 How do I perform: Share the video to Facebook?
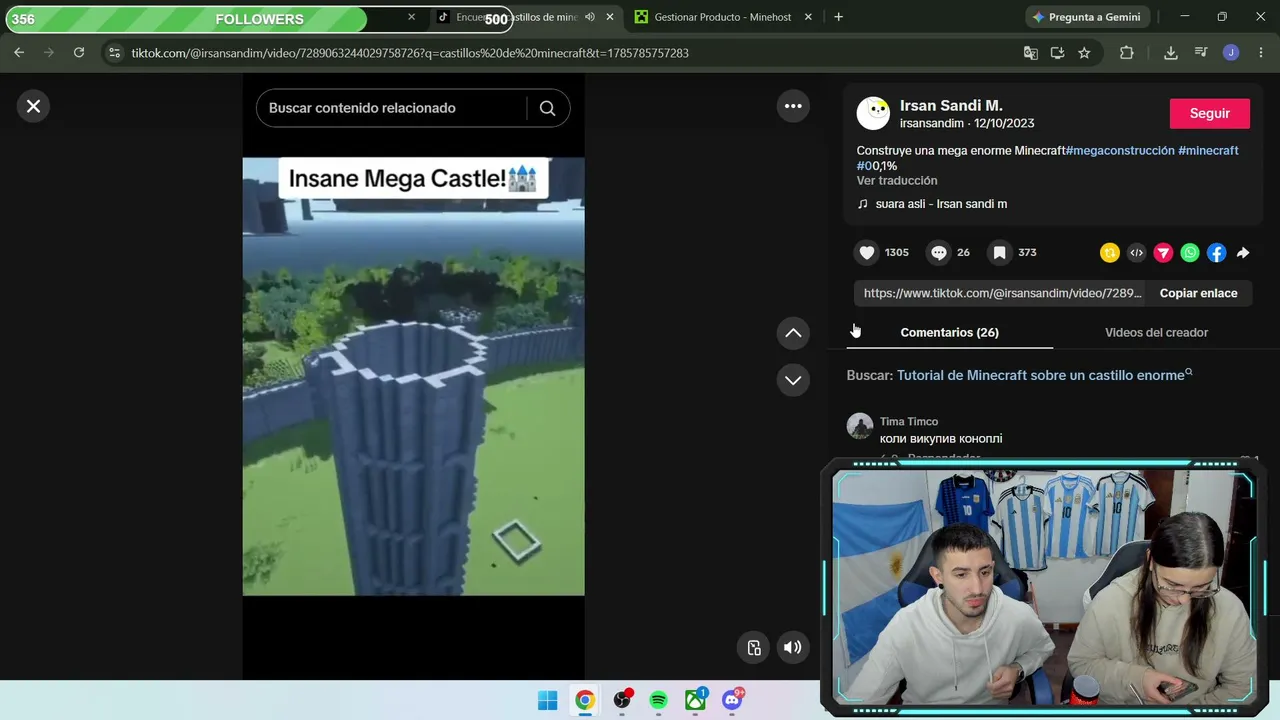click(x=1216, y=253)
